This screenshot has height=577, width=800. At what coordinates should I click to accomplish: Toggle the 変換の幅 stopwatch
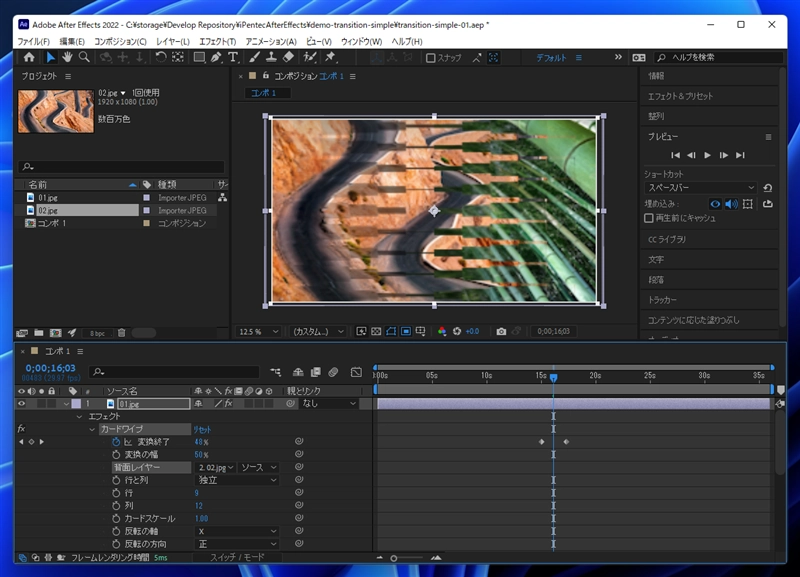click(x=116, y=455)
